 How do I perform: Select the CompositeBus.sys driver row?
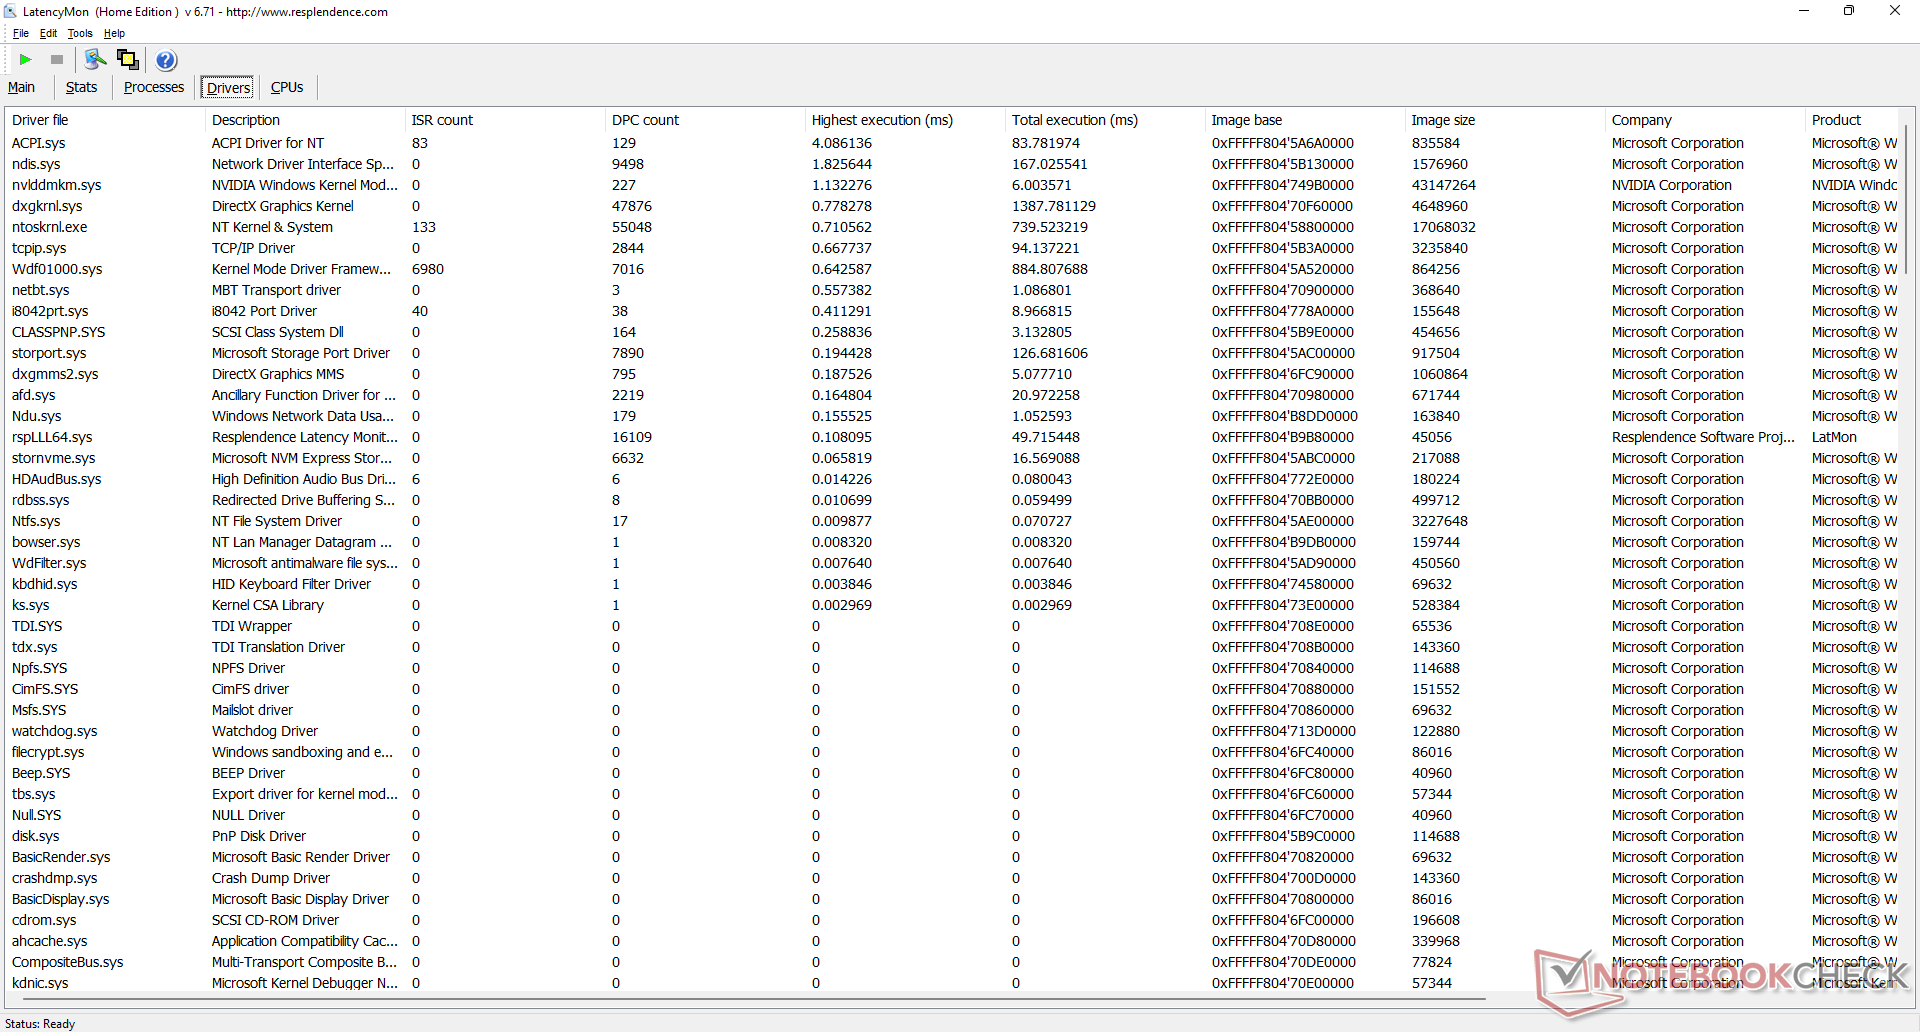tap(952, 962)
